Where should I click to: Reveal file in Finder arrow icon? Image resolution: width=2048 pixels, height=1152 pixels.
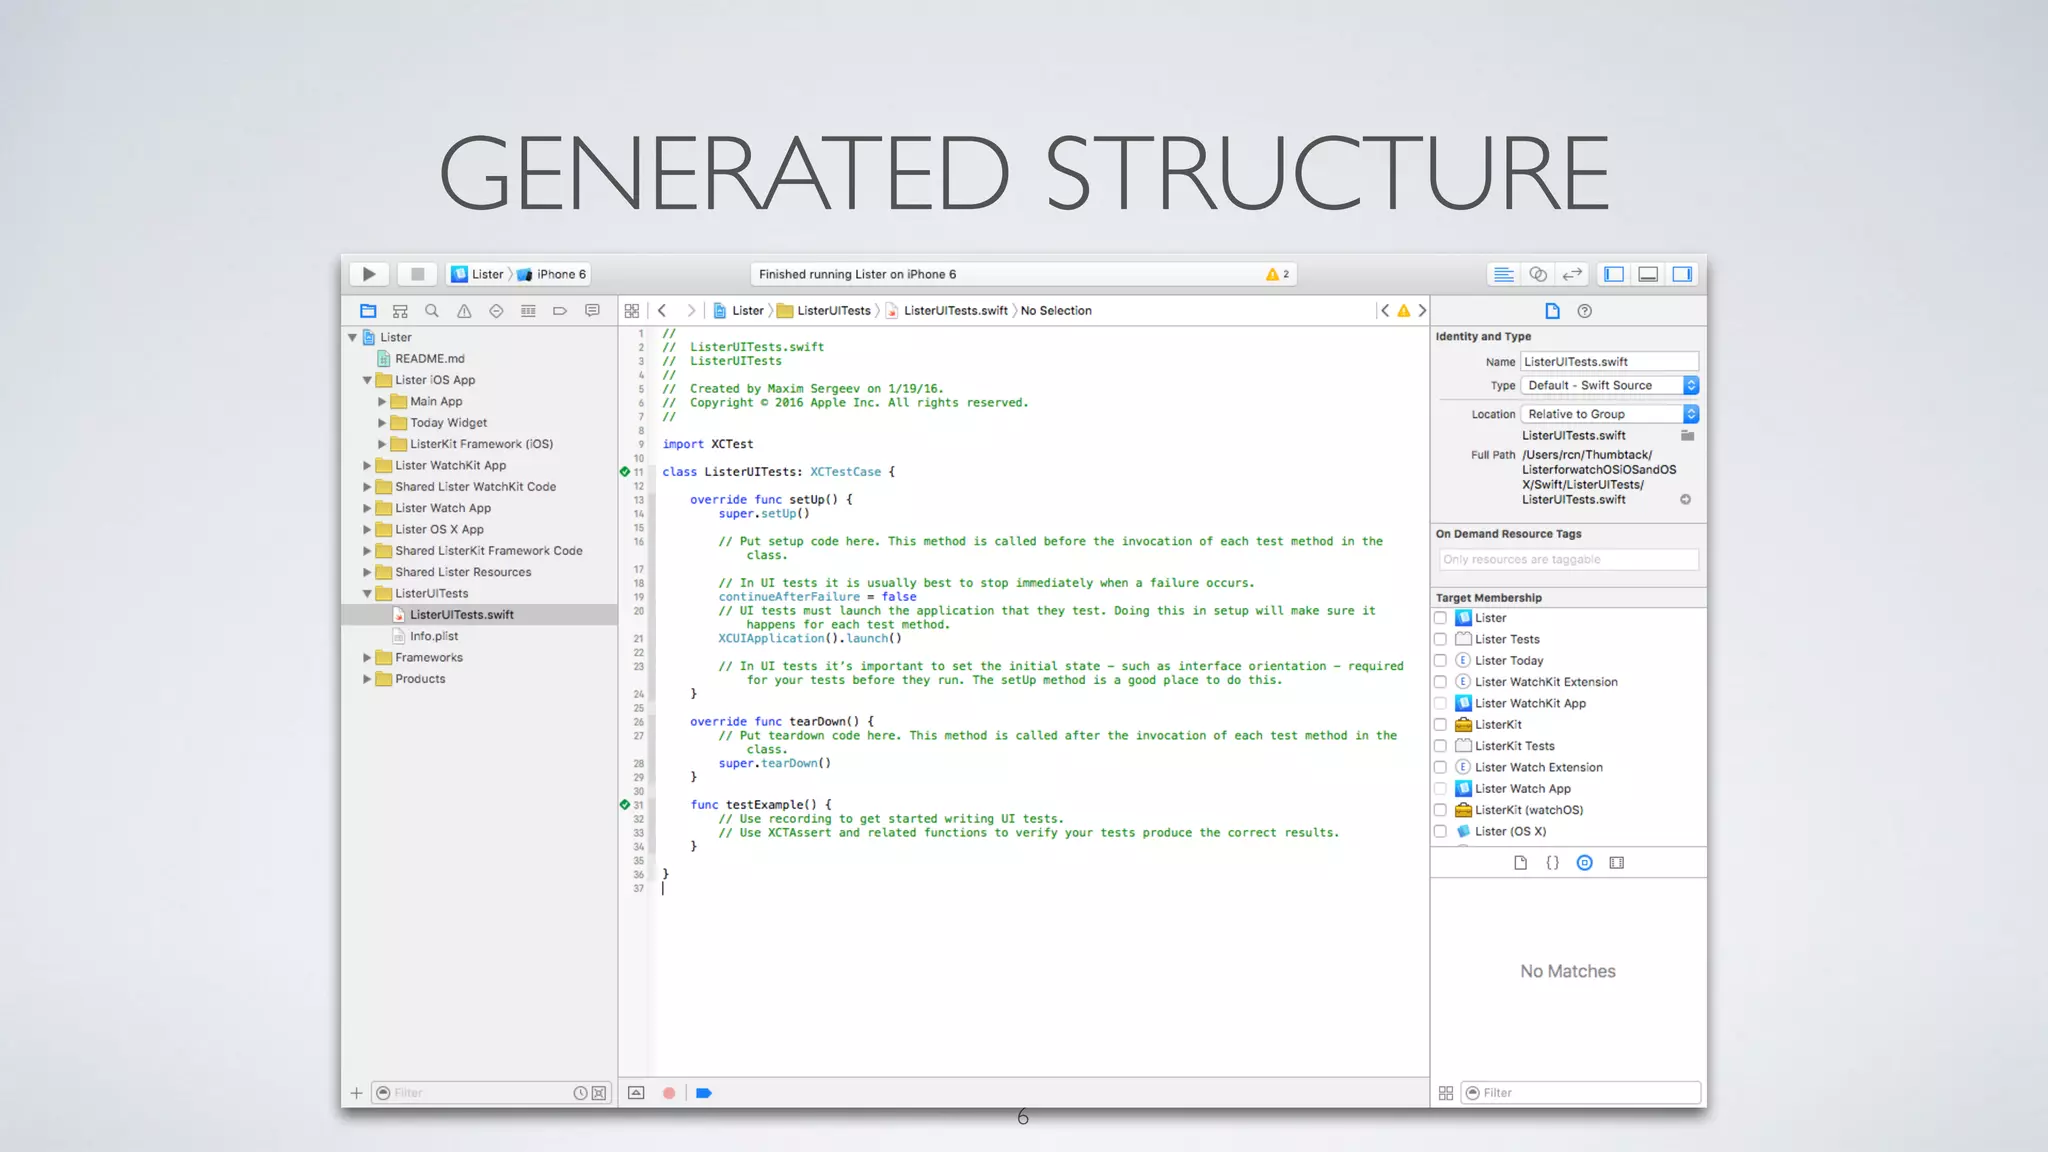1685,499
